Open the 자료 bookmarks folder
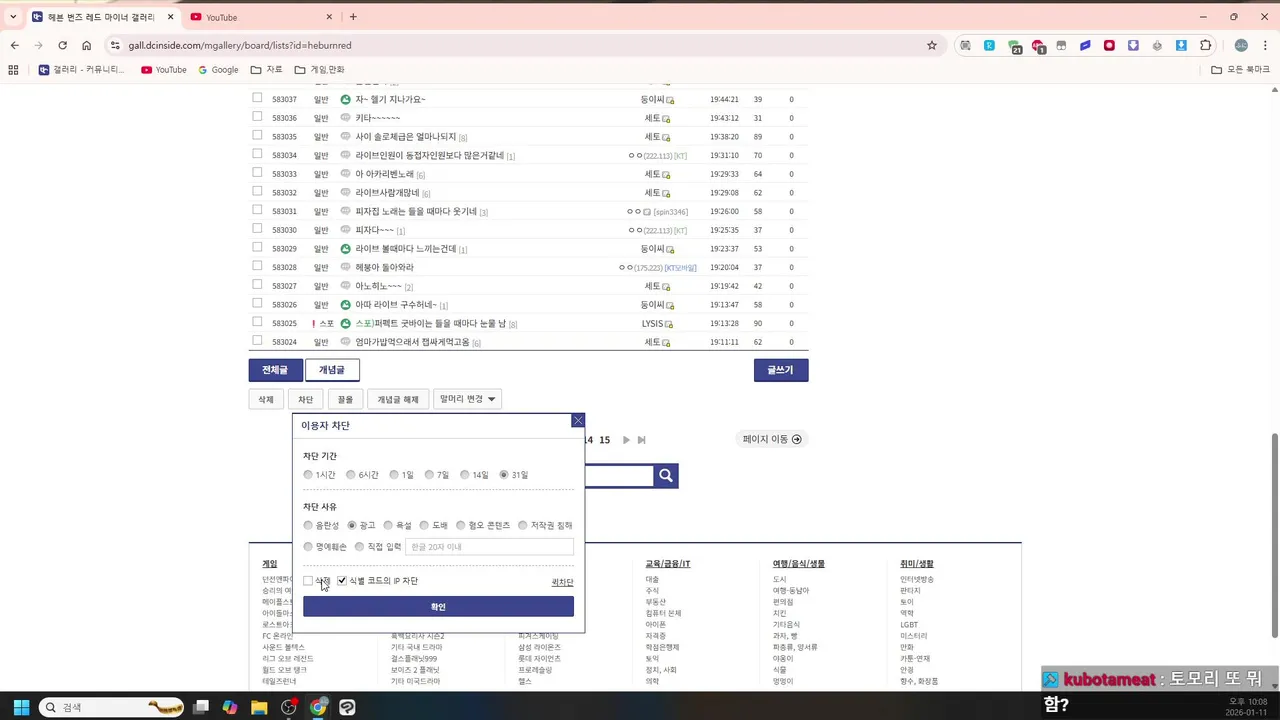This screenshot has width=1280, height=720. (267, 70)
